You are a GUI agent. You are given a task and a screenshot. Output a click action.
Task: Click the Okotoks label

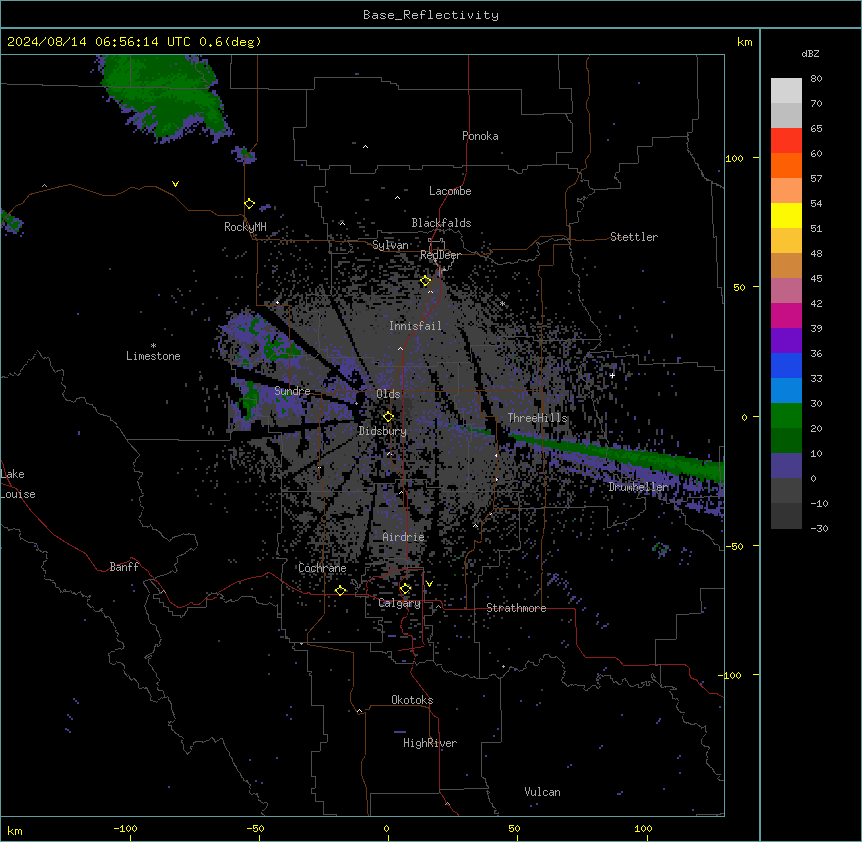pyautogui.click(x=412, y=700)
